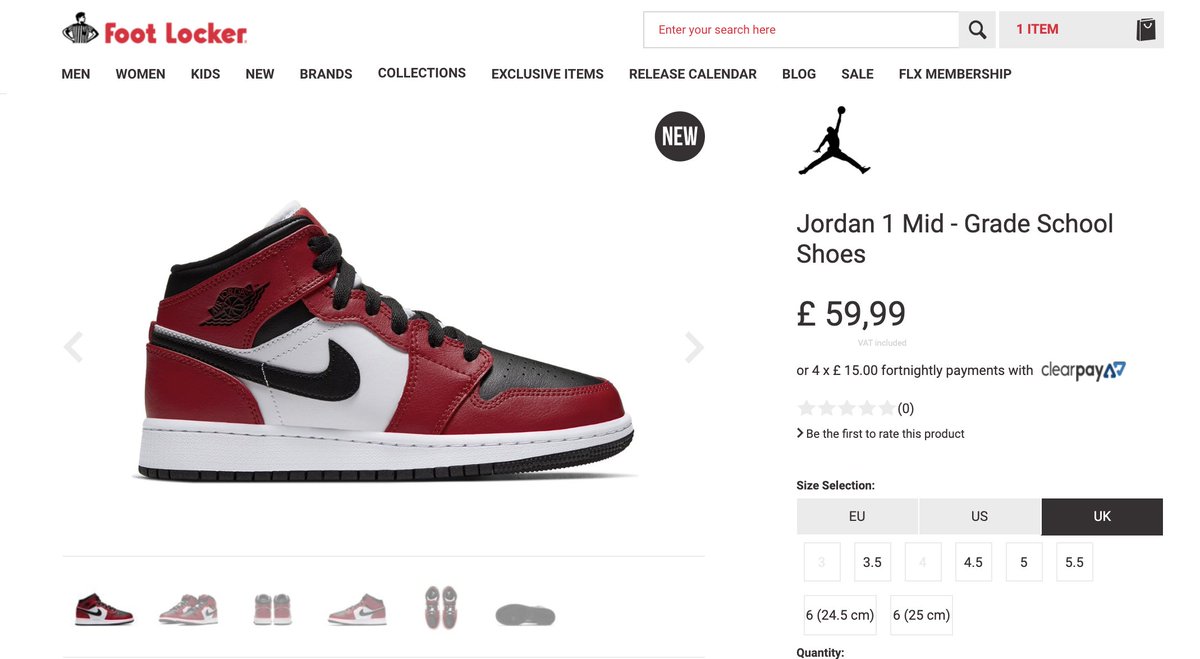The width and height of the screenshot is (1200, 659).
Task: Click the Foot Locker logo
Action: (155, 30)
